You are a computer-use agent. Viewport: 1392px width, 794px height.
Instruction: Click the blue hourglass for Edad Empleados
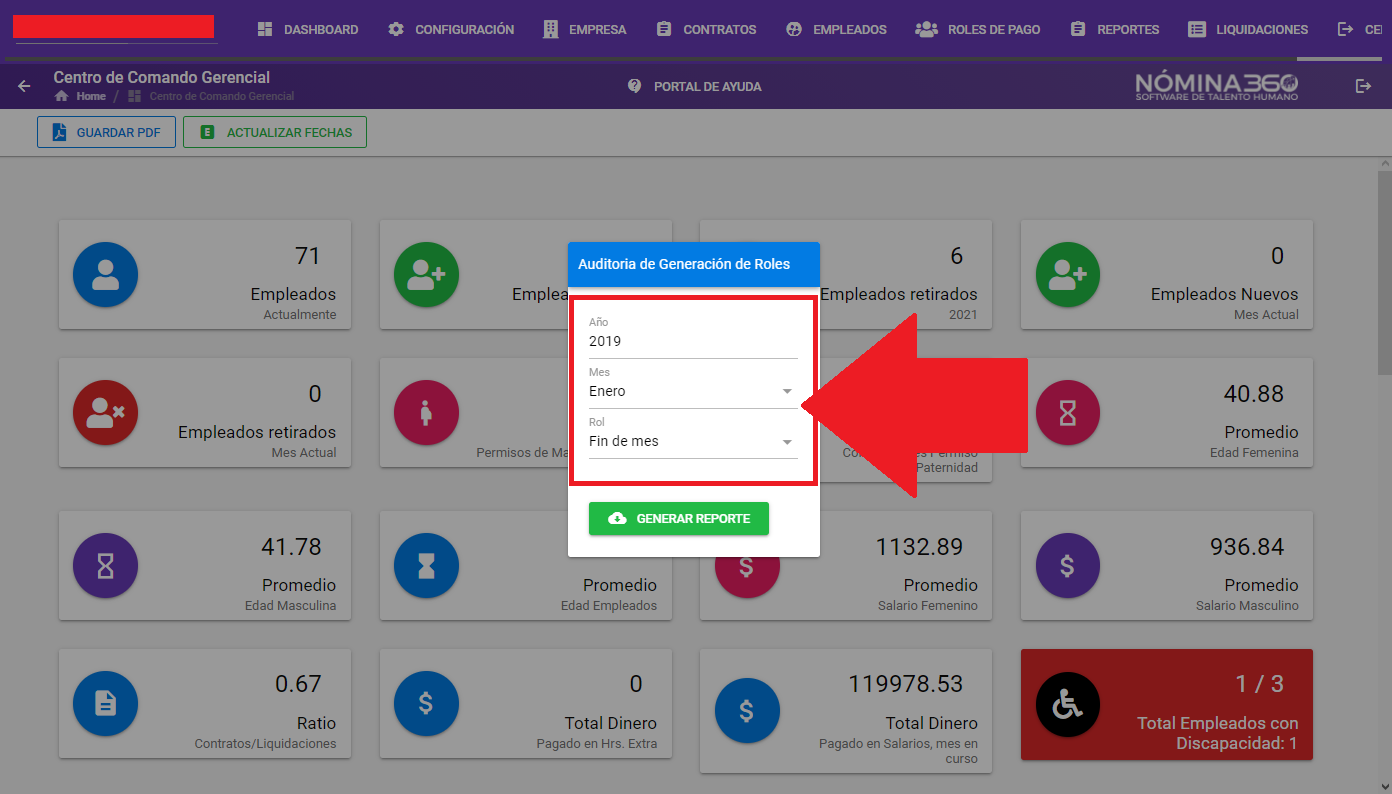click(426, 565)
